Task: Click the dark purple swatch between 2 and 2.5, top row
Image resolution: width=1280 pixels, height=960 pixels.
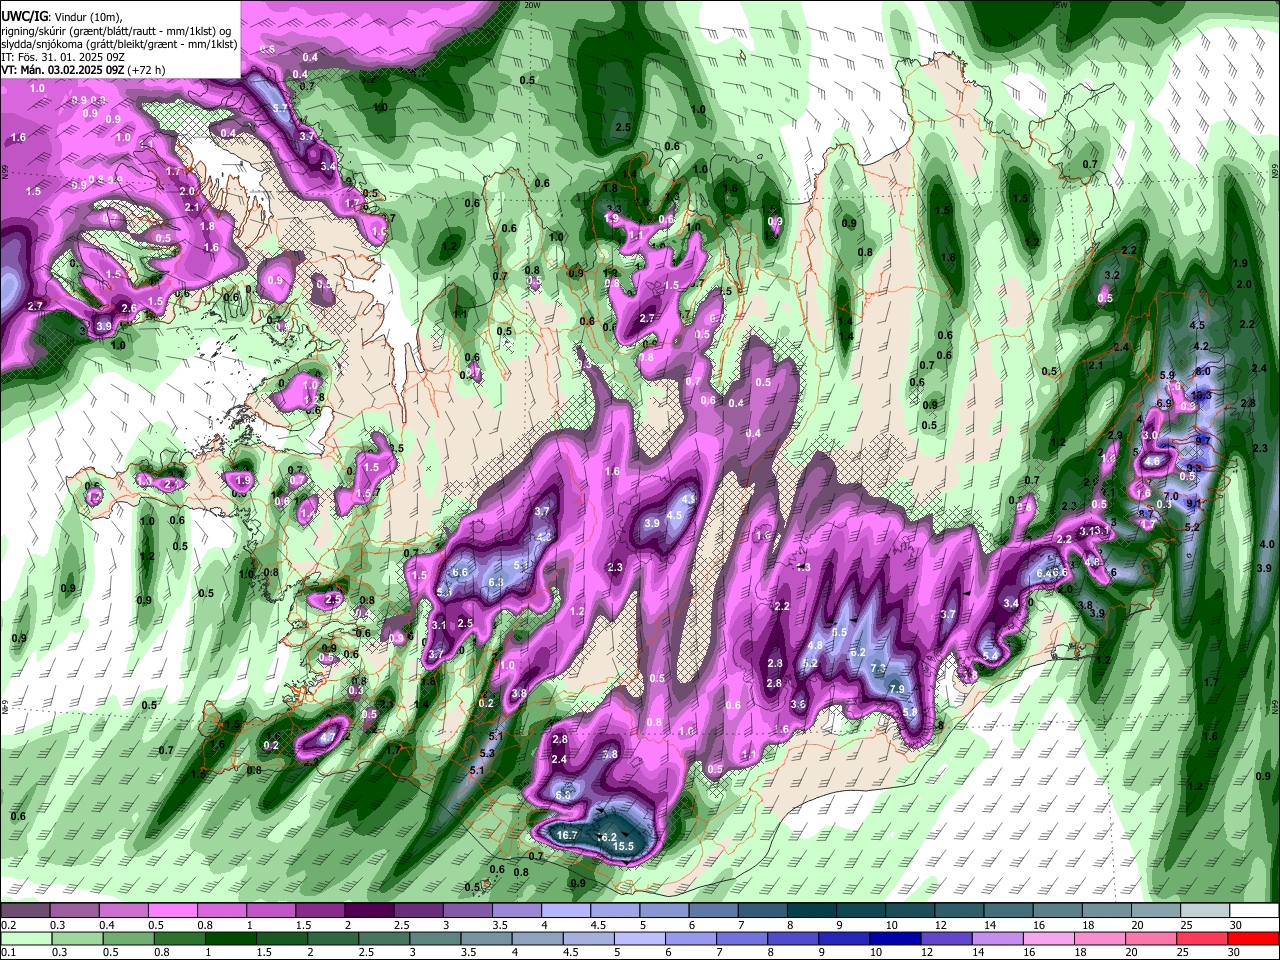Action: click(x=368, y=912)
